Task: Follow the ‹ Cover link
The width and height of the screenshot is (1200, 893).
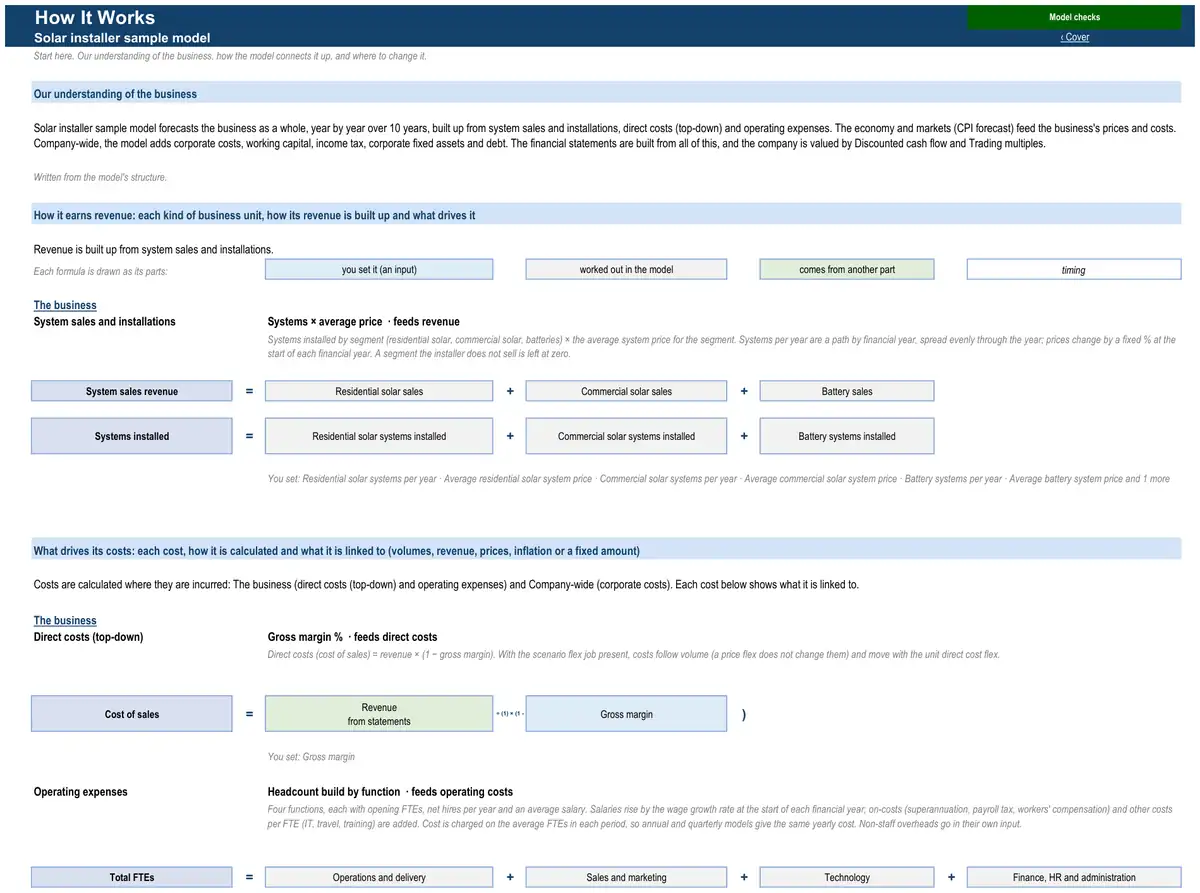Action: [1075, 38]
